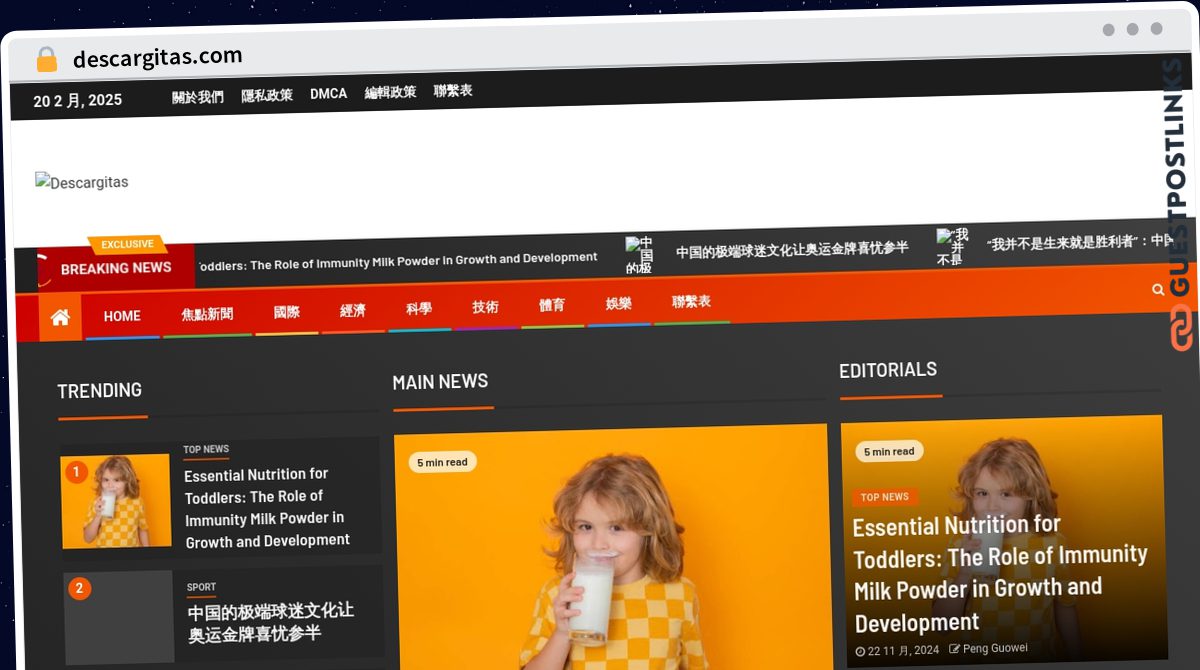This screenshot has width=1200, height=670.
Task: Click the padlock icon beside the URL
Action: tap(47, 60)
